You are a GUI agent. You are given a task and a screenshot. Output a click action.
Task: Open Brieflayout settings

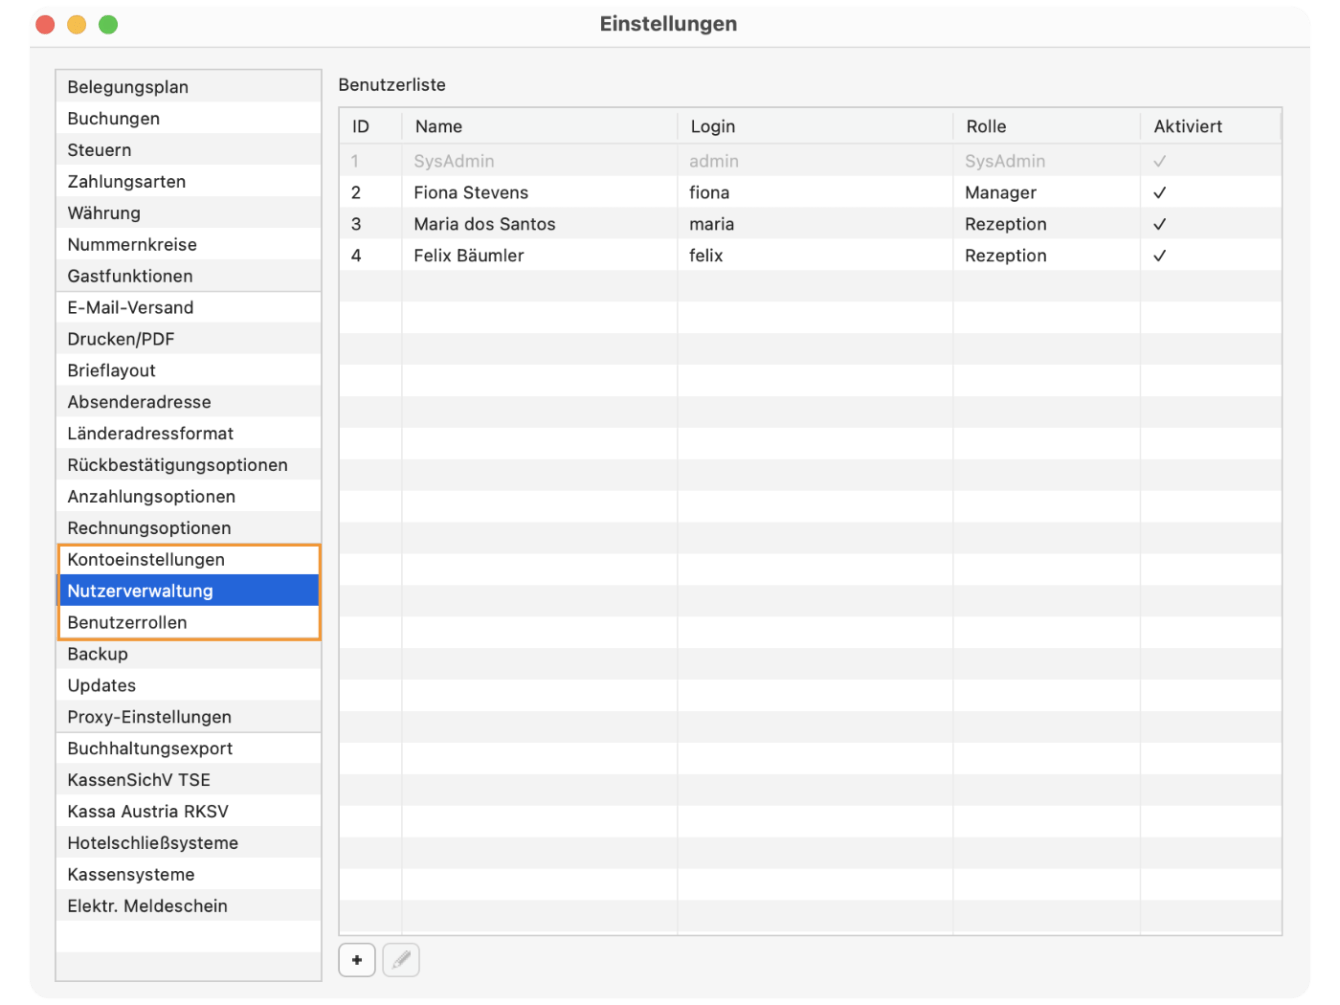[188, 370]
